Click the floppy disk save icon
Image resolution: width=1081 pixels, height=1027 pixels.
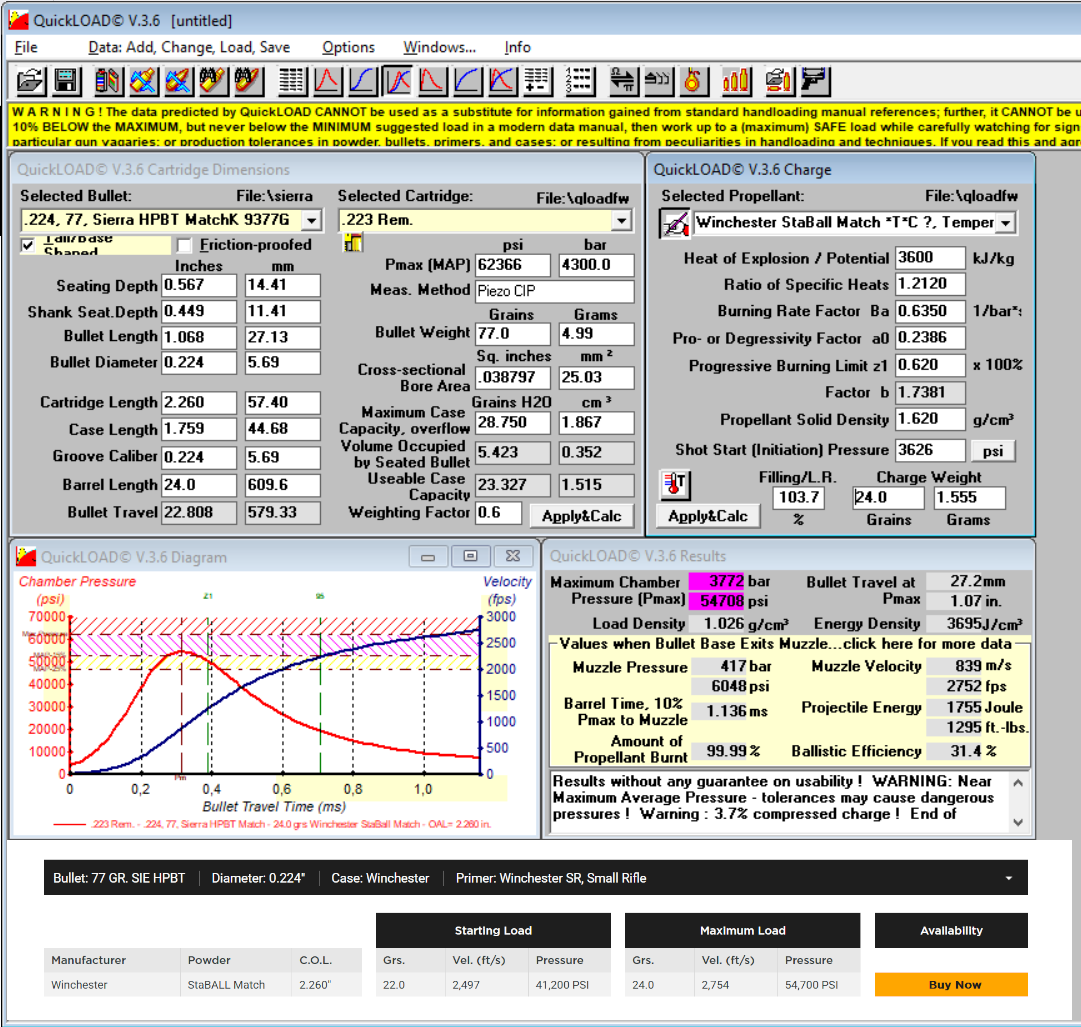(66, 81)
